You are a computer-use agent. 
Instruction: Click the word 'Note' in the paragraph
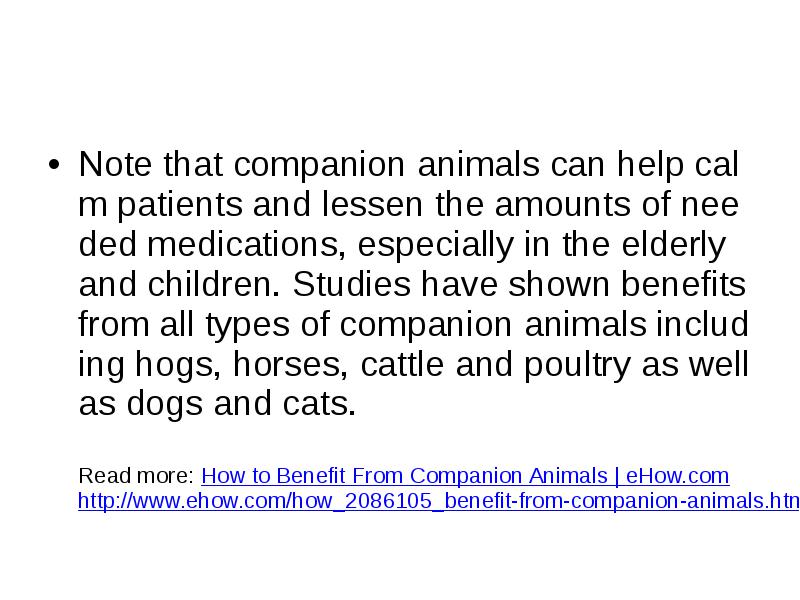tap(115, 164)
